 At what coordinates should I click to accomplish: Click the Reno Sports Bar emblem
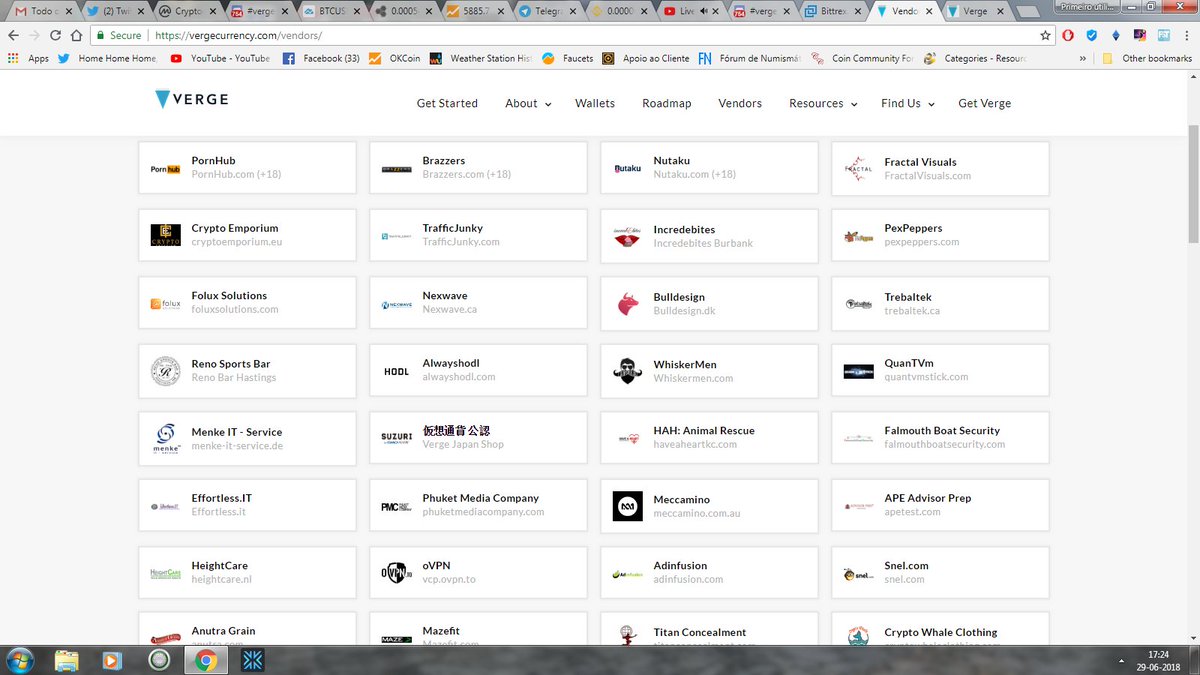pyautogui.click(x=165, y=371)
